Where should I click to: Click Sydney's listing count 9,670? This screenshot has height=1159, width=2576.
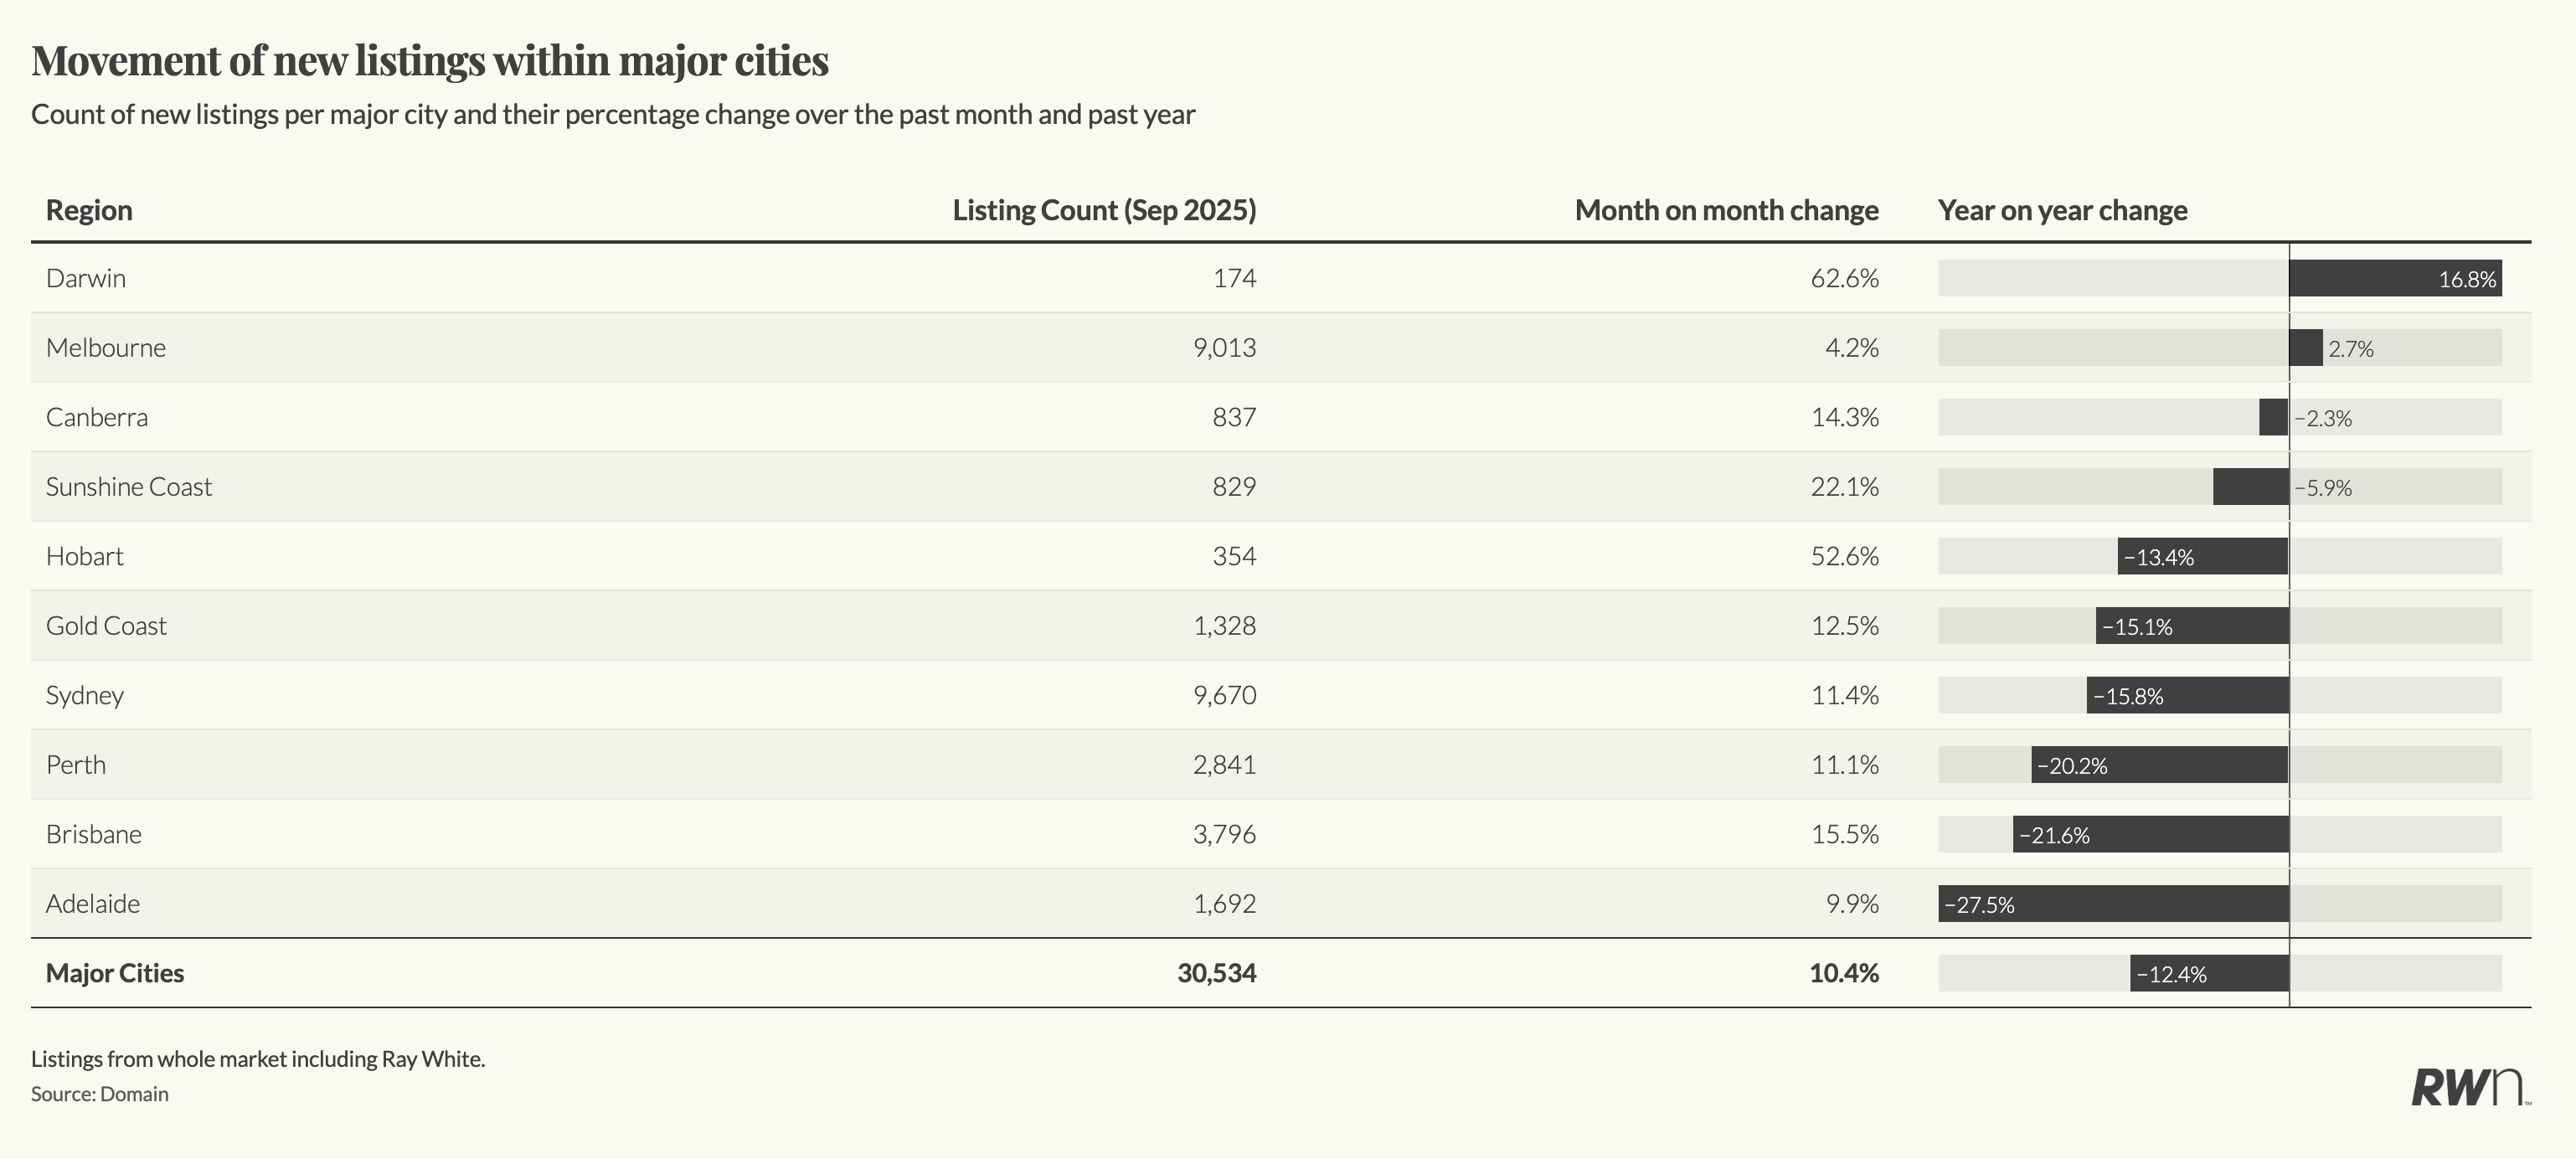[1224, 695]
